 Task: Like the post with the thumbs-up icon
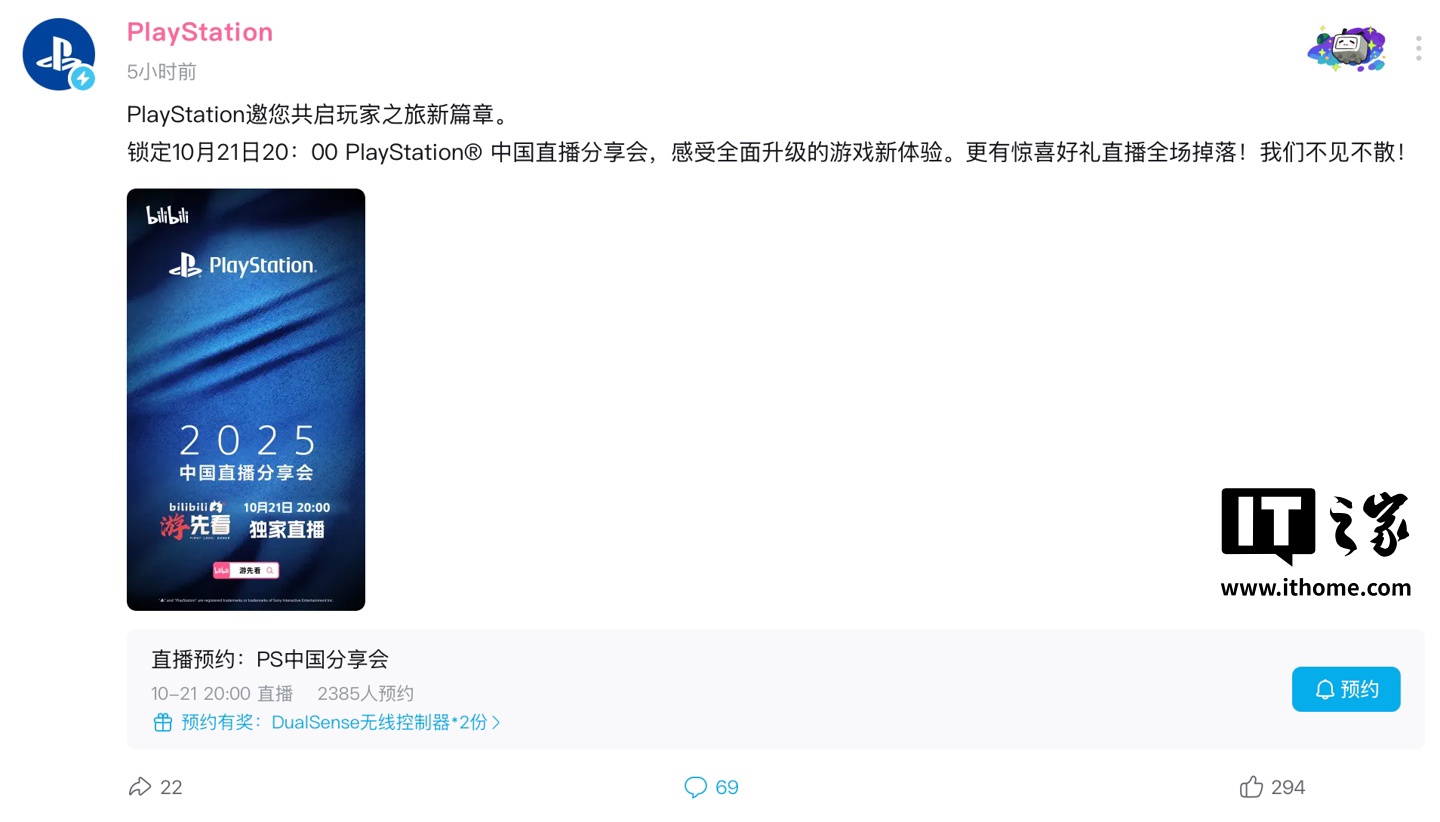click(1251, 787)
